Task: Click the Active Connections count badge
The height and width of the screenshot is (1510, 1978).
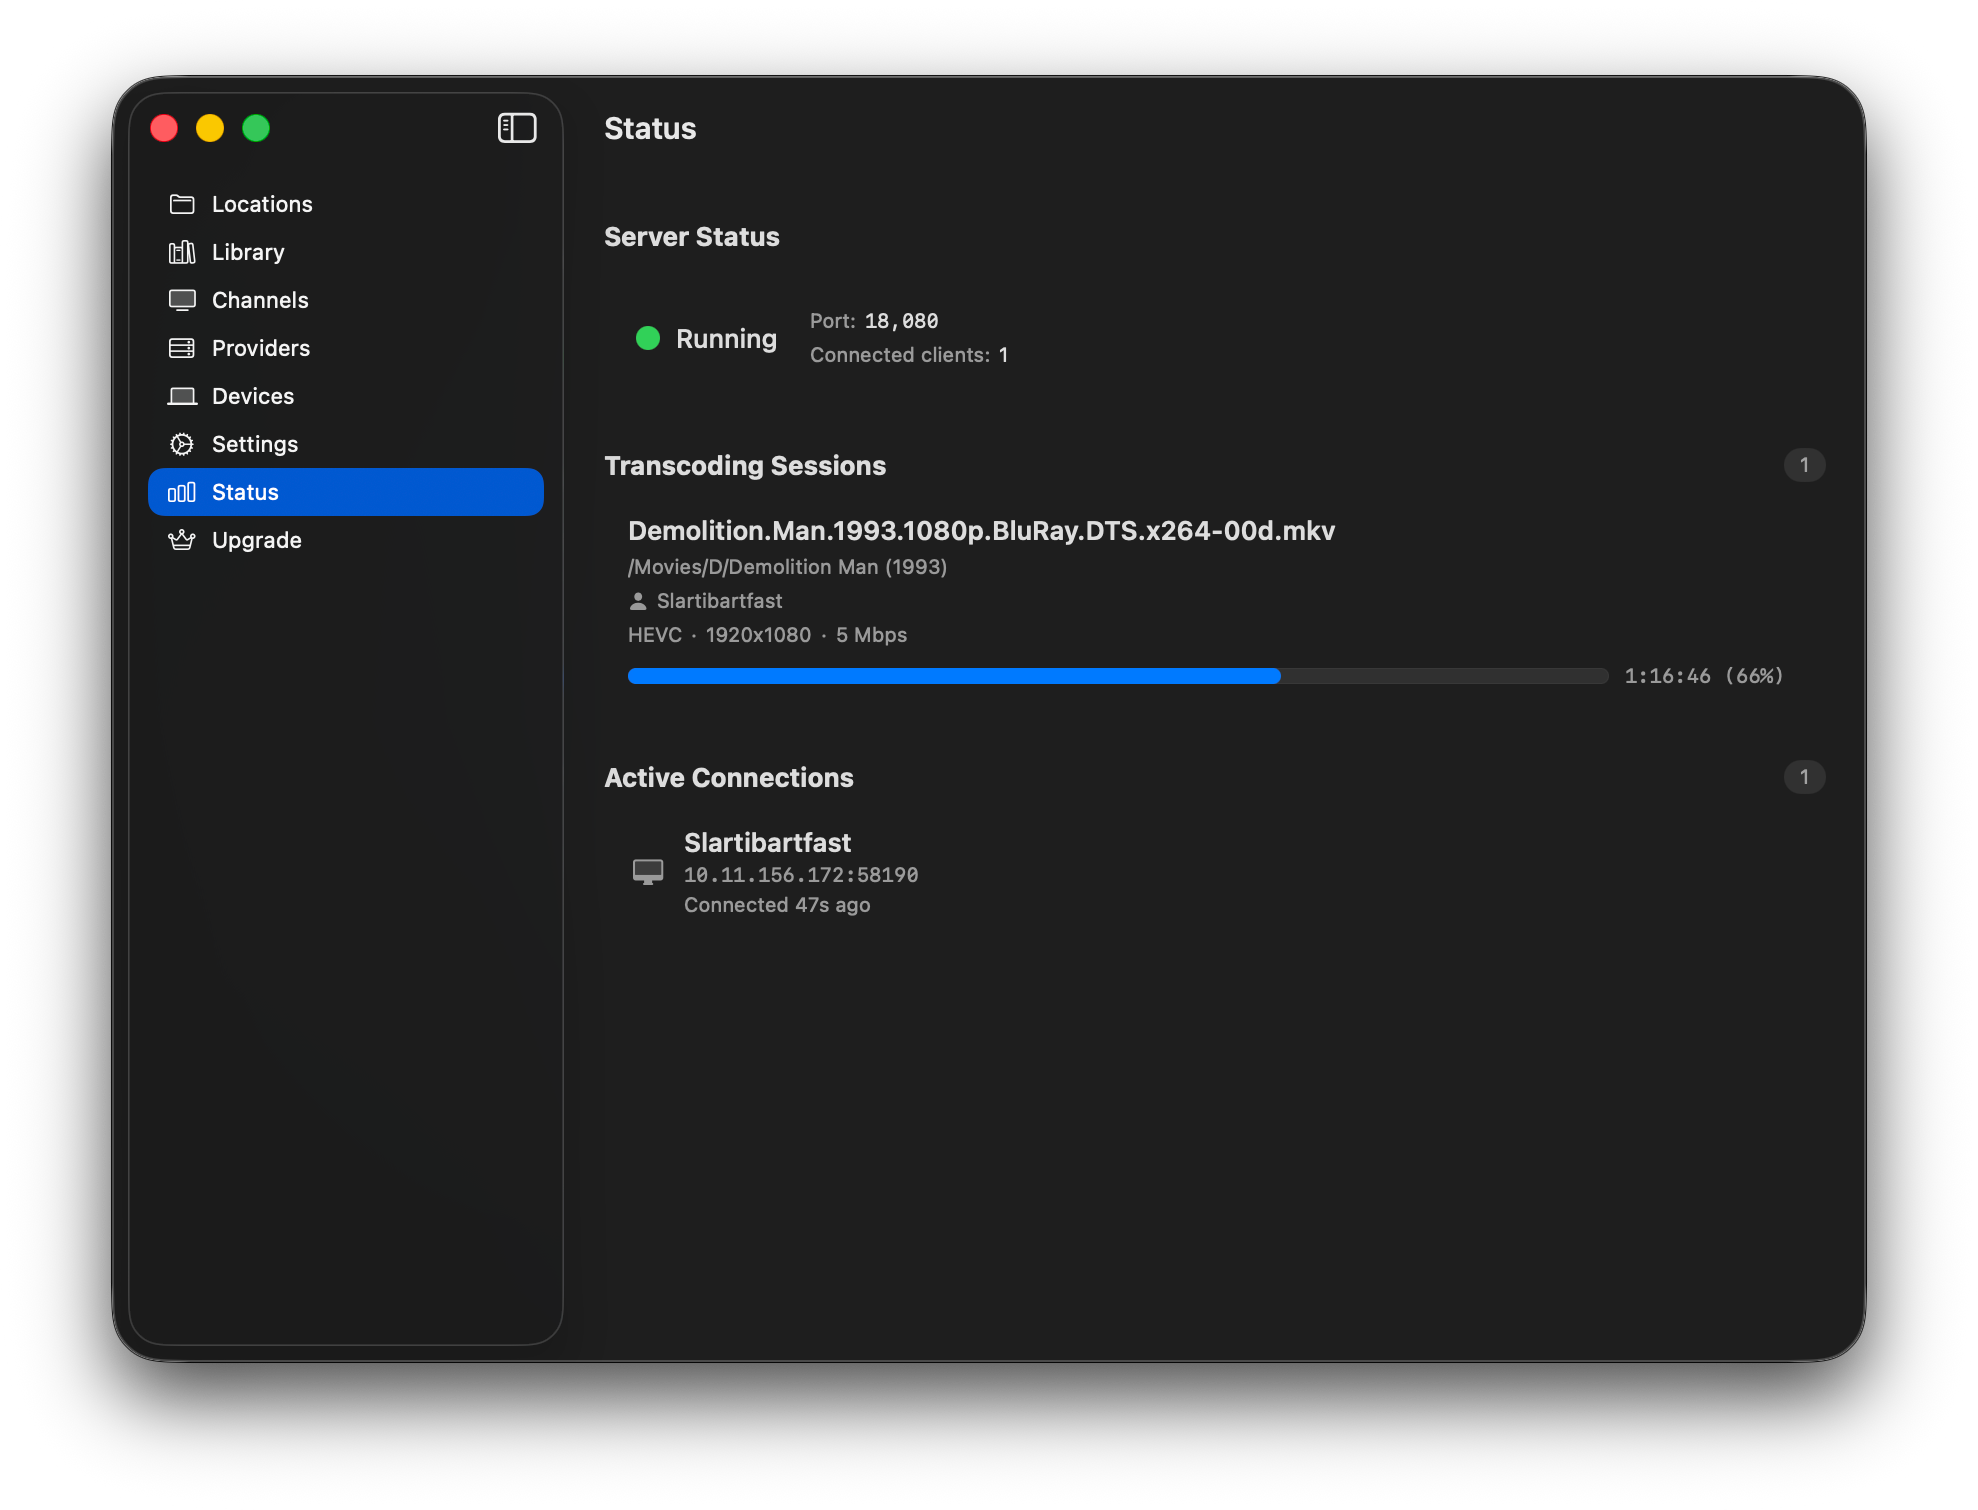Action: click(1804, 777)
